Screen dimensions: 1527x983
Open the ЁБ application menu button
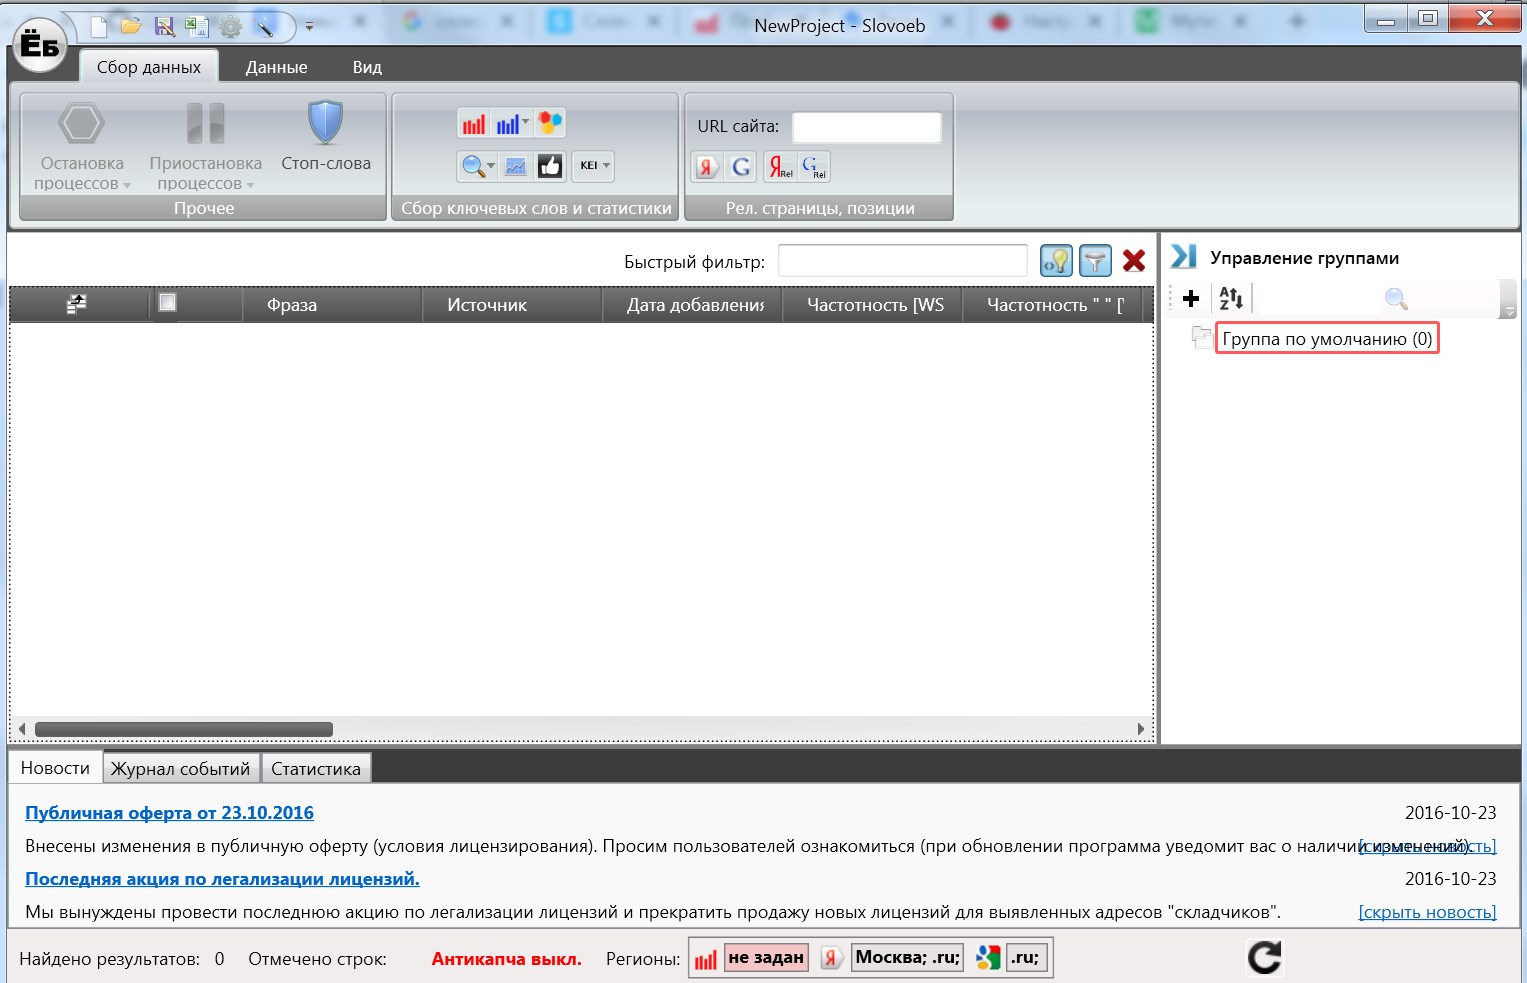click(x=40, y=45)
